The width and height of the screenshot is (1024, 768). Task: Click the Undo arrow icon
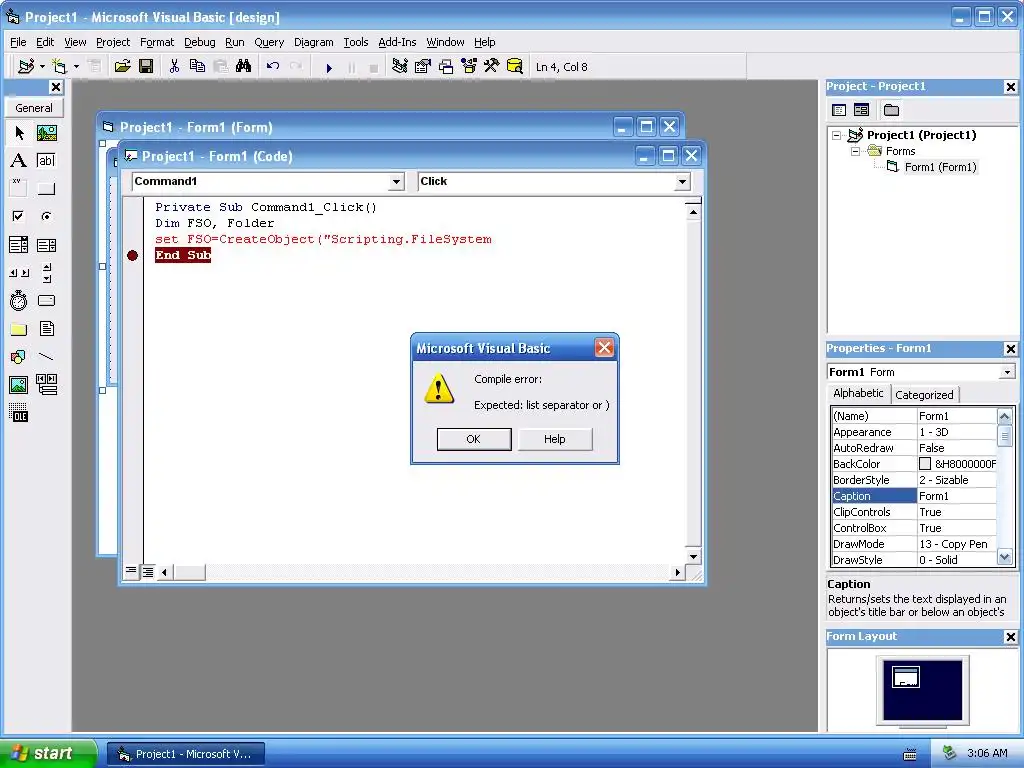tap(273, 67)
